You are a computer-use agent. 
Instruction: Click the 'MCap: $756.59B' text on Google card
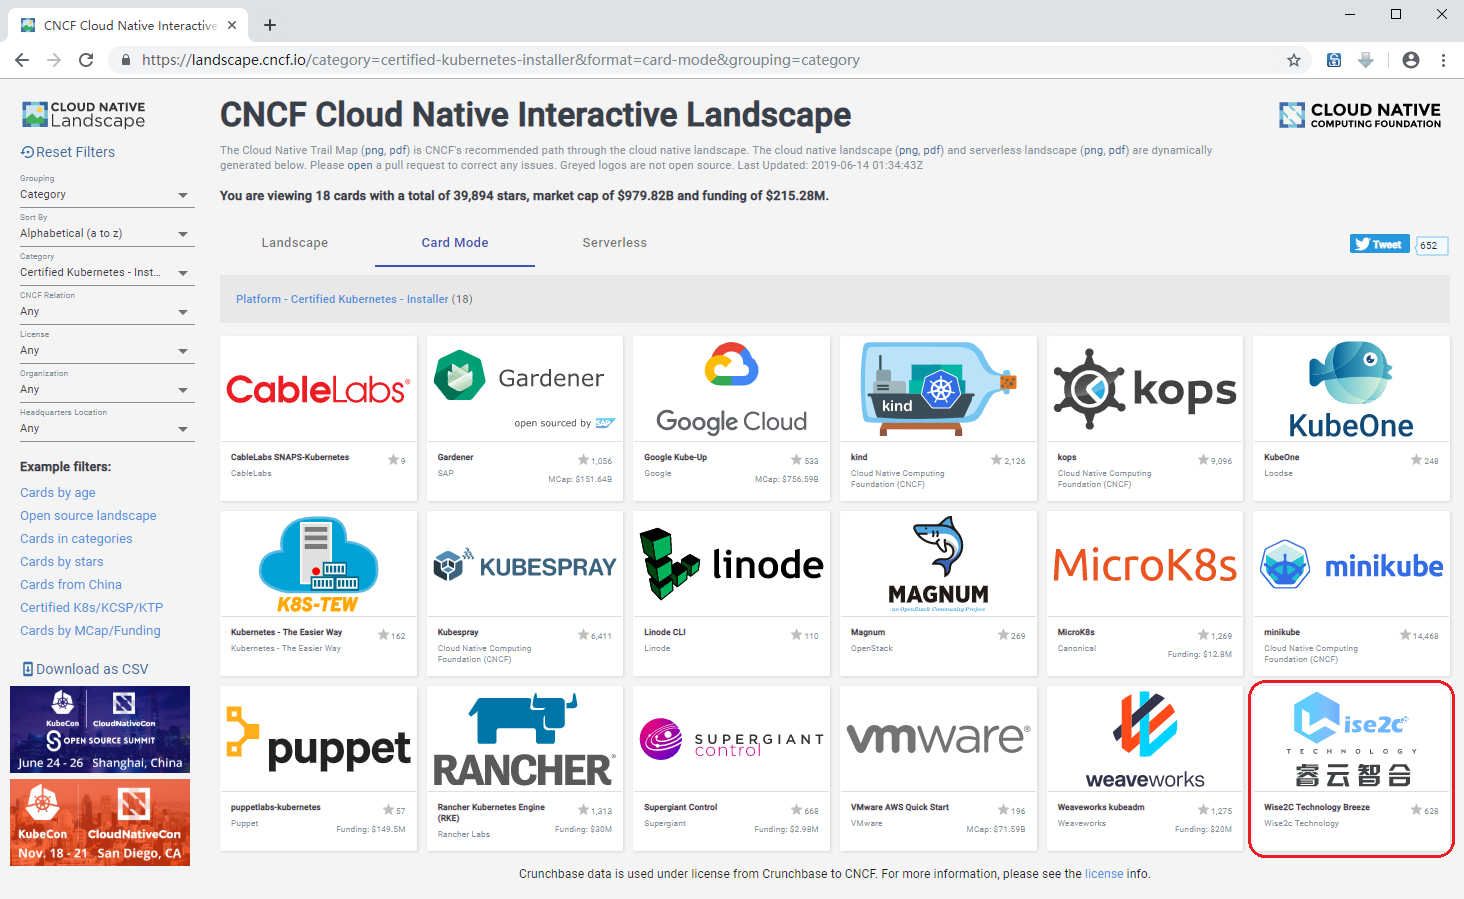pyautogui.click(x=786, y=479)
